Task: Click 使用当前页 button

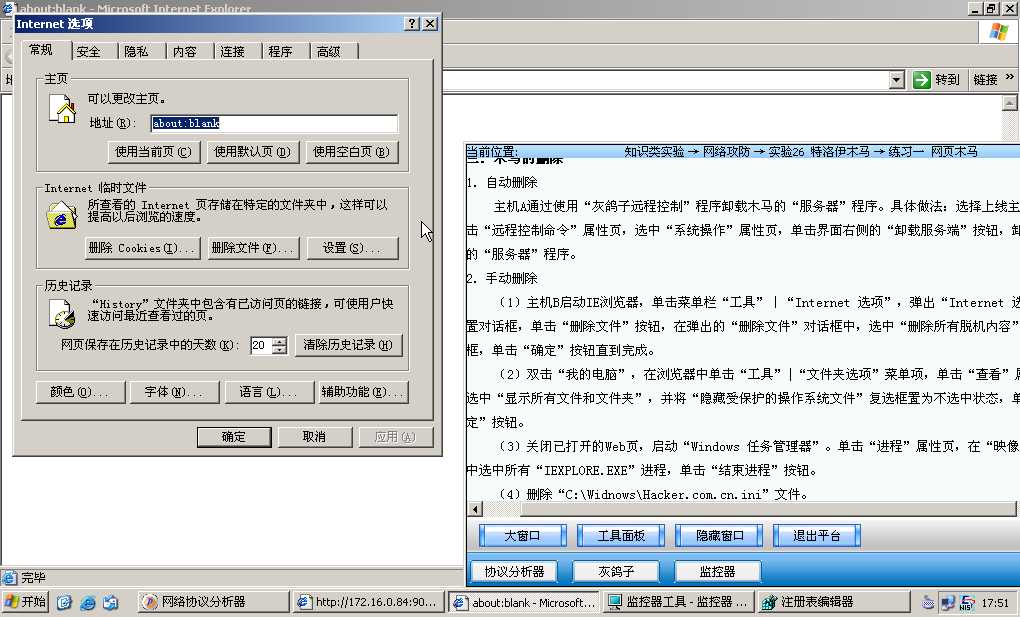Action: 154,152
